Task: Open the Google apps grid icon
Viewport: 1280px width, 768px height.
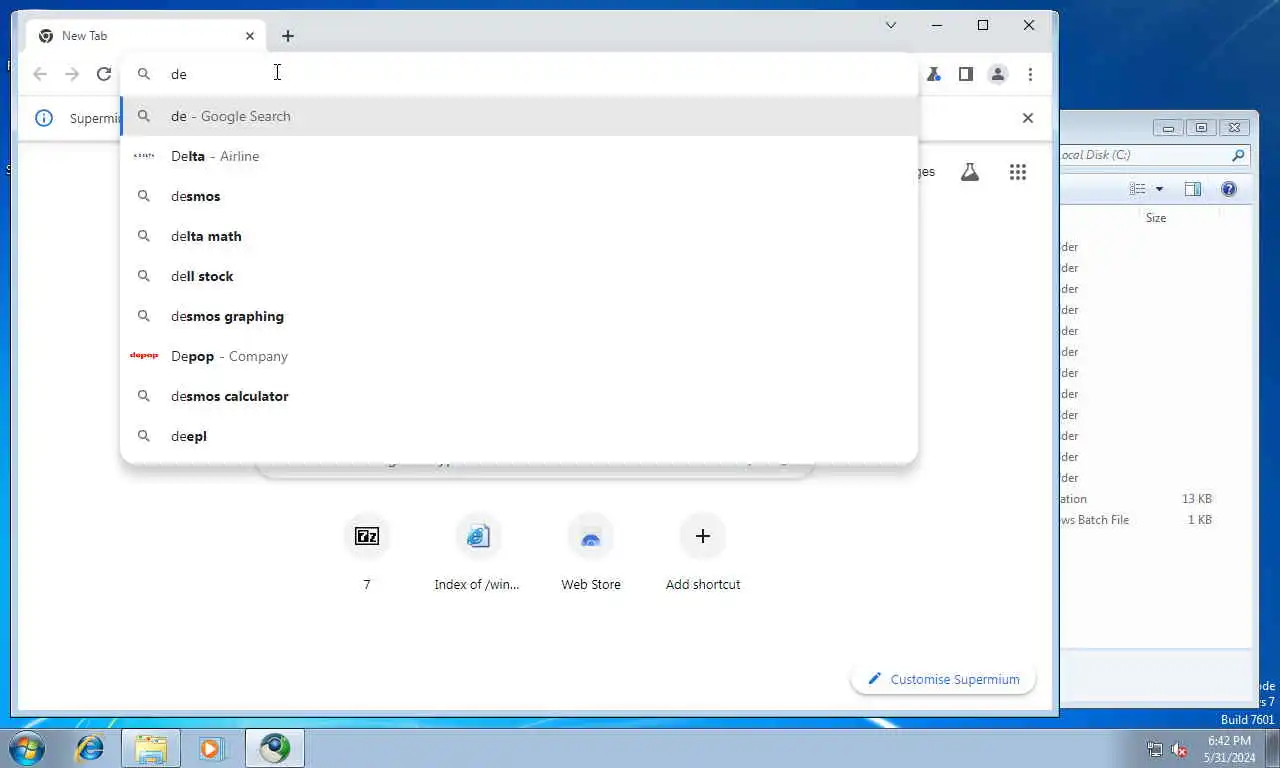Action: tap(1018, 172)
